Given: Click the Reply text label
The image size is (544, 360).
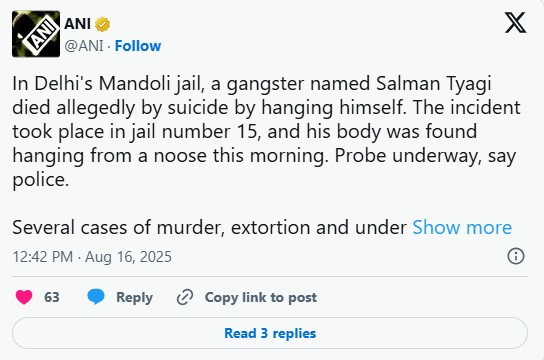Looking at the screenshot, I should coord(134,298).
